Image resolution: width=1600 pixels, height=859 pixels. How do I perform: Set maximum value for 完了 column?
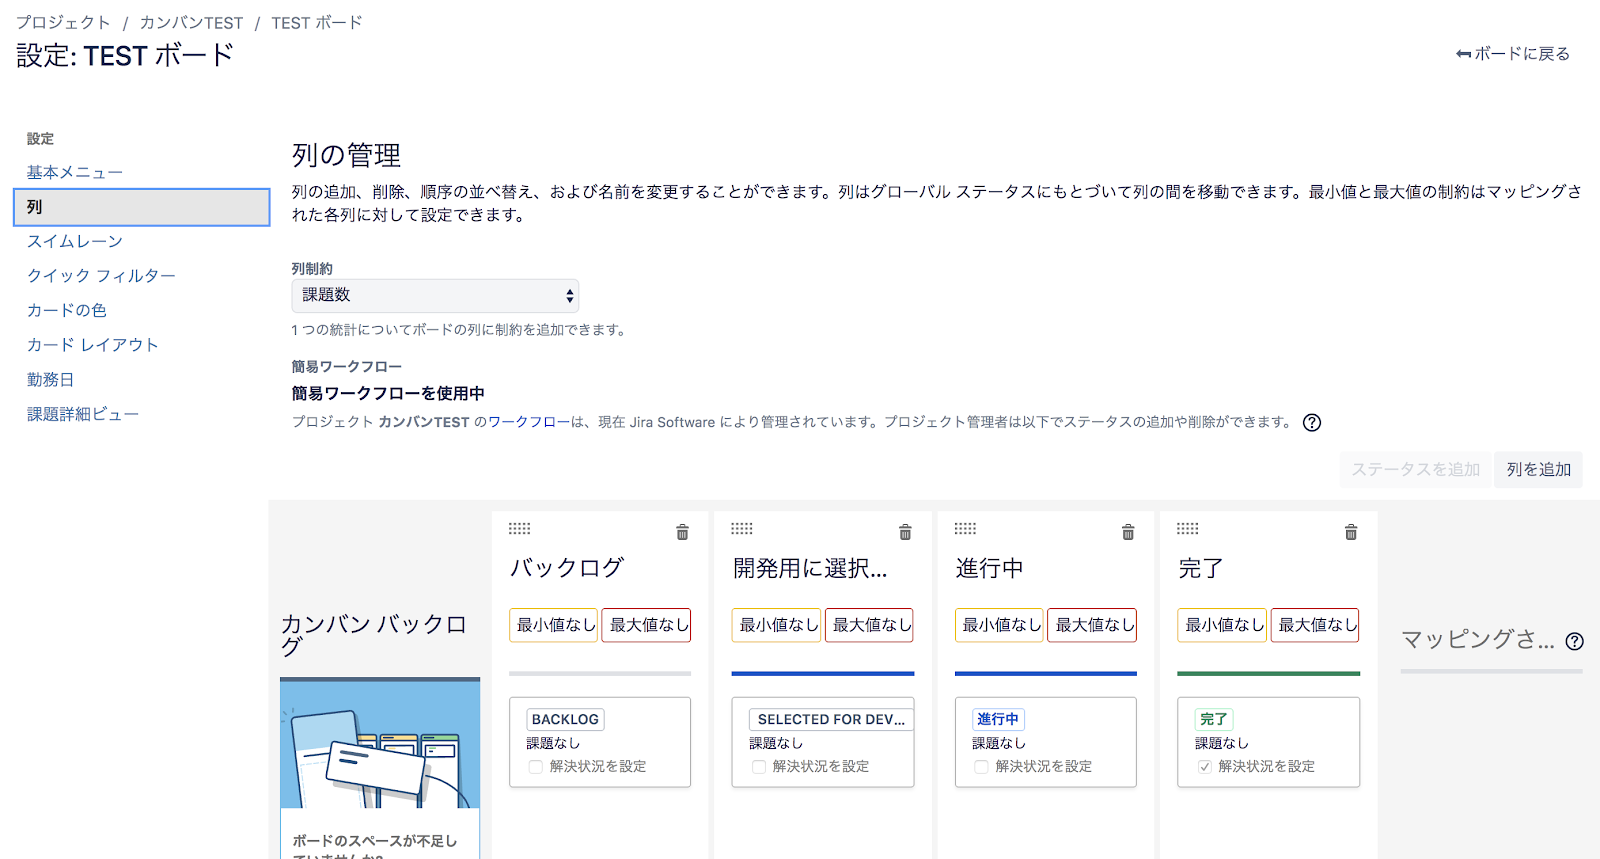click(1315, 625)
